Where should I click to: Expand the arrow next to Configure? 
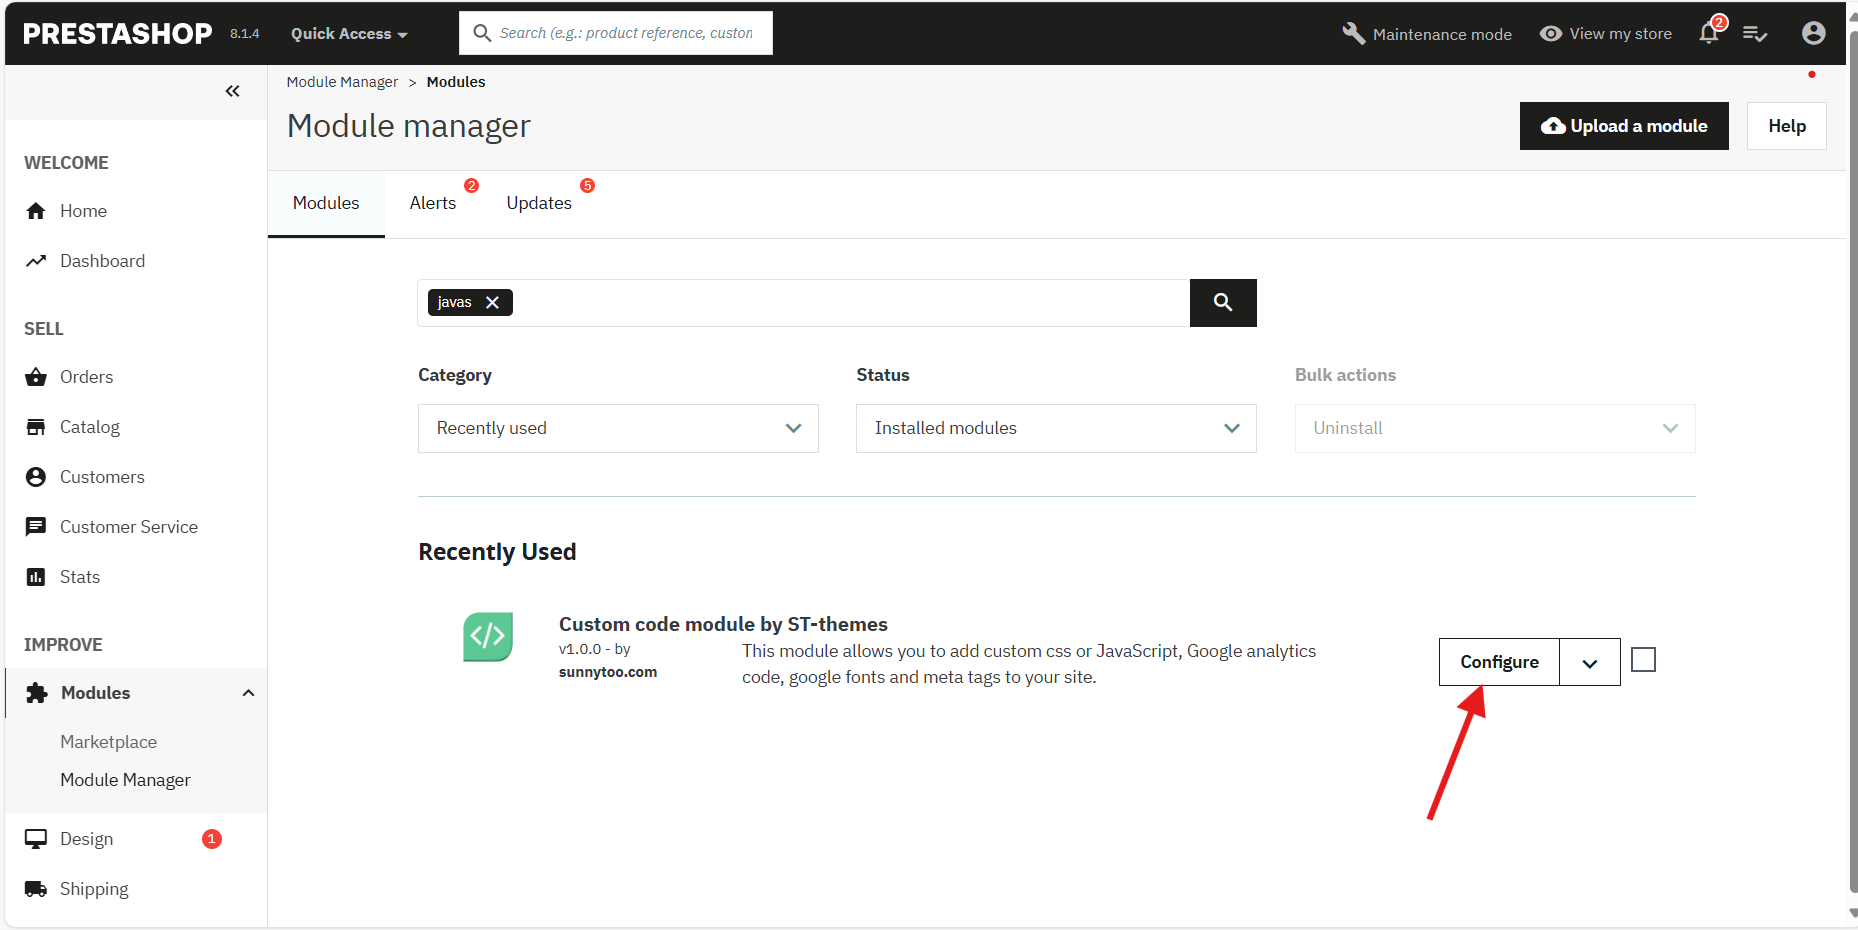[x=1590, y=662]
